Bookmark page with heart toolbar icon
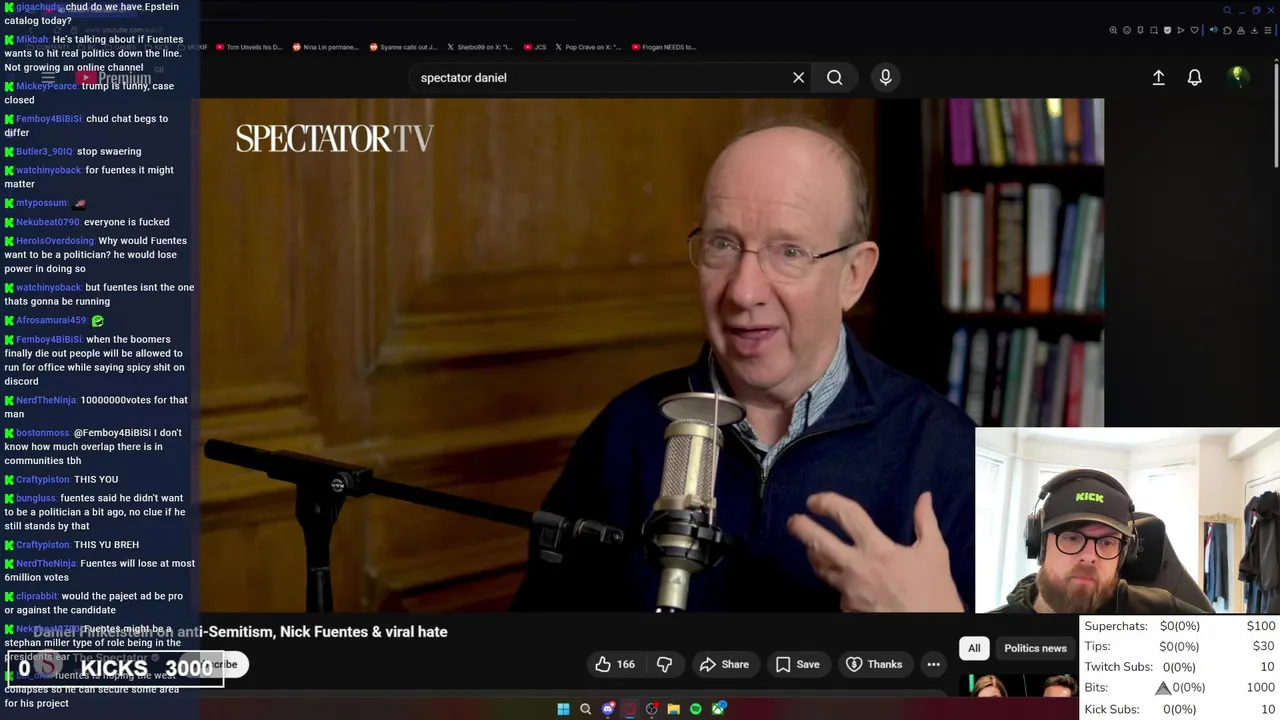 [1194, 30]
